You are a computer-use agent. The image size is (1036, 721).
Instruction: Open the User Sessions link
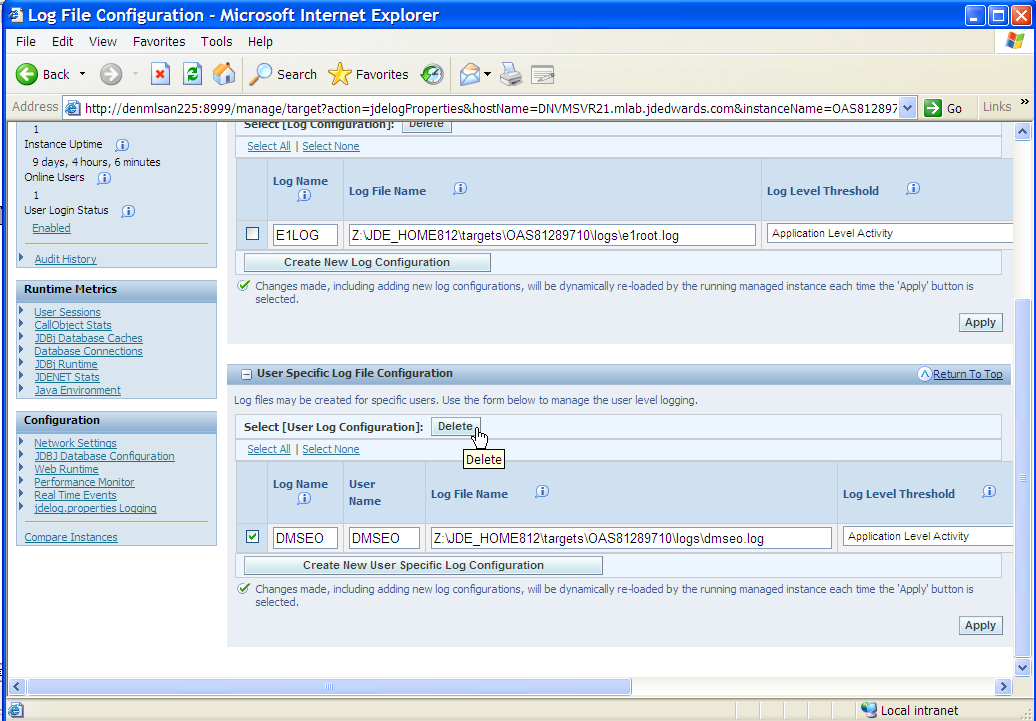click(67, 312)
